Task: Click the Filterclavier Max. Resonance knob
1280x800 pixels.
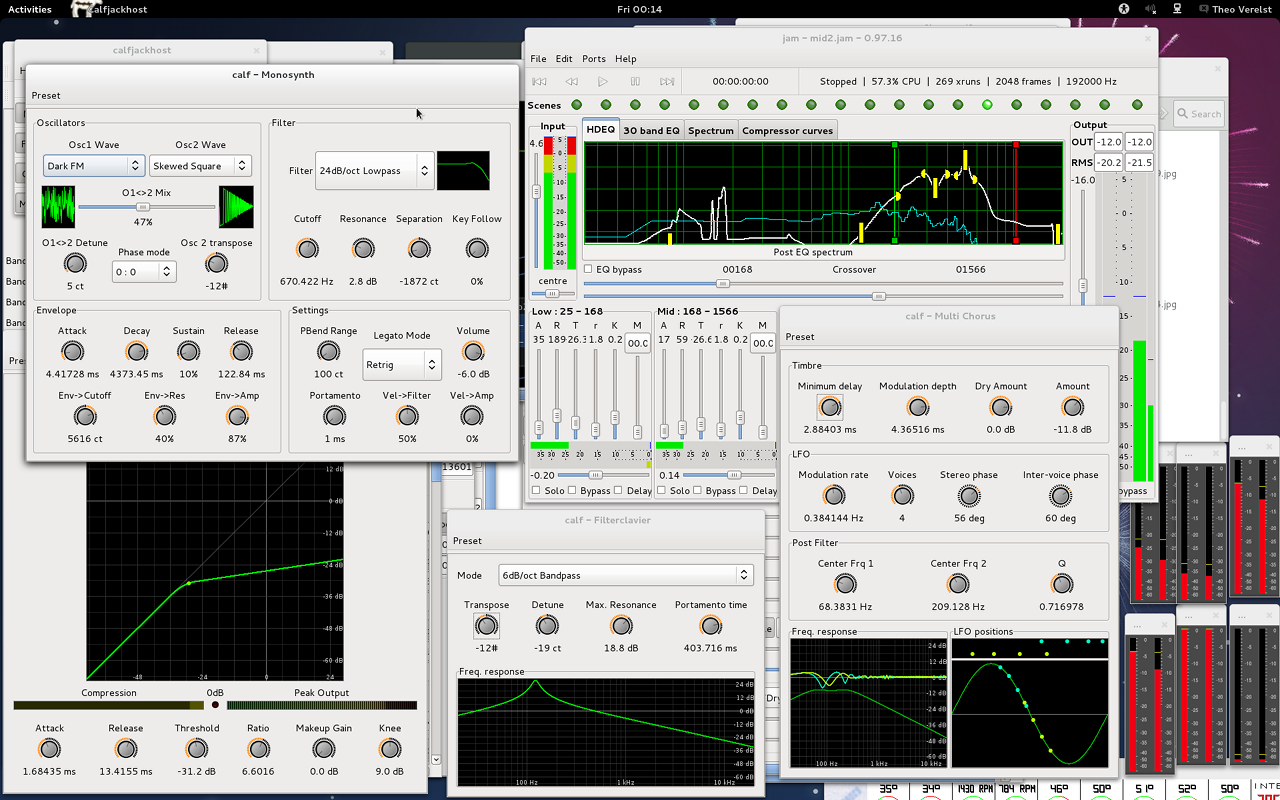Action: pos(621,626)
